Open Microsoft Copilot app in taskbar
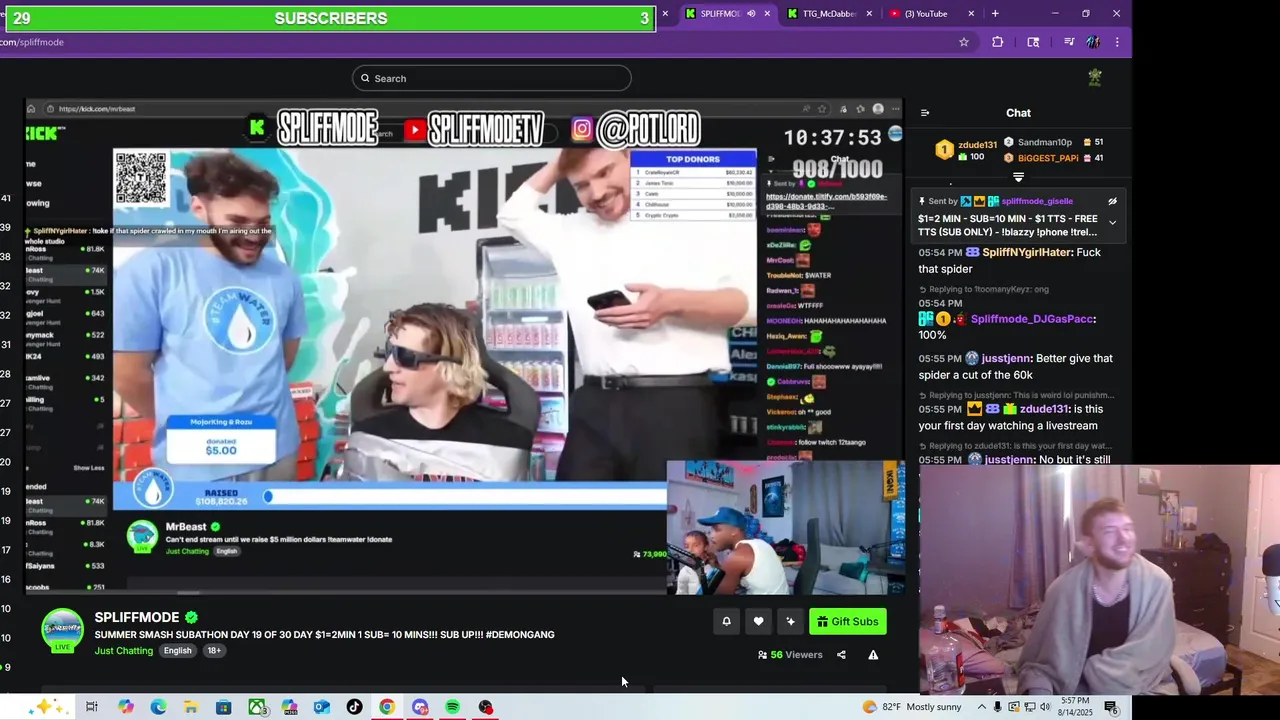This screenshot has width=1280, height=720. [x=125, y=707]
